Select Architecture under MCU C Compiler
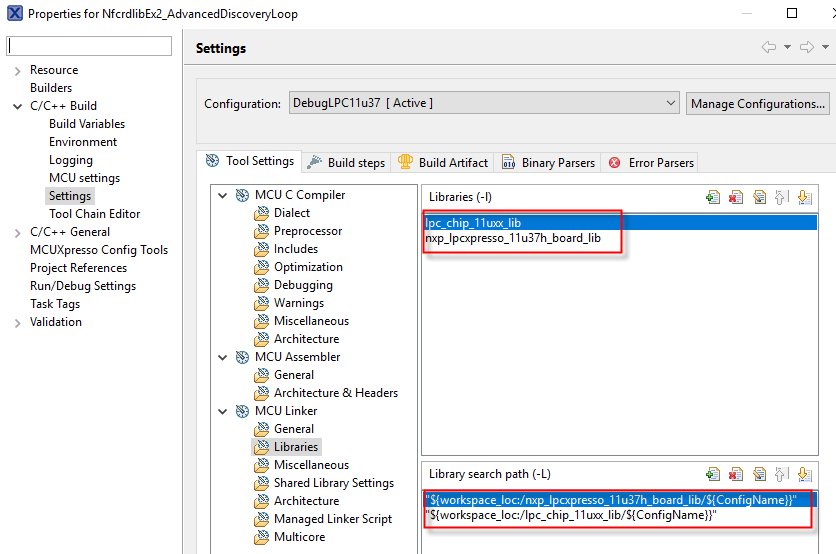 pyautogui.click(x=306, y=339)
